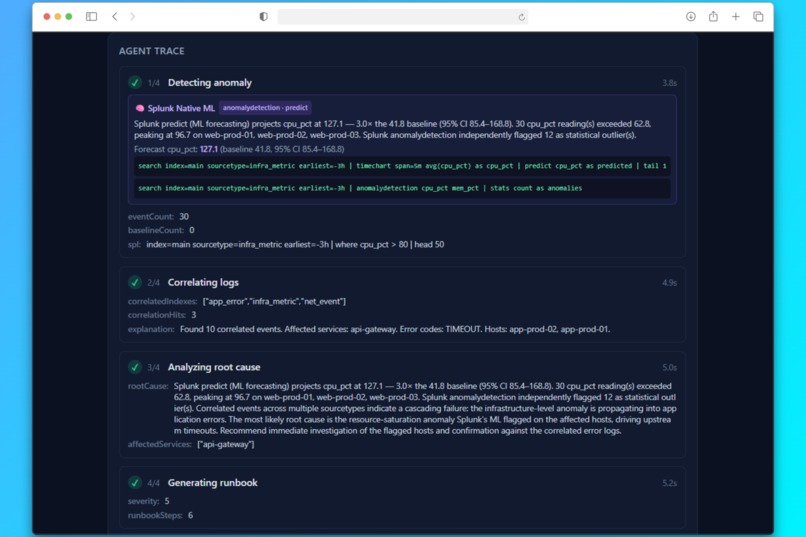This screenshot has width=806, height=537.
Task: Click the eventCount value 30
Action: coord(184,216)
